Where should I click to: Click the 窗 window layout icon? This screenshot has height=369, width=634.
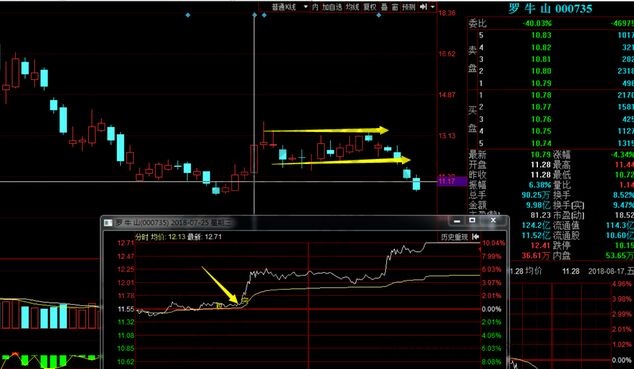pos(395,7)
